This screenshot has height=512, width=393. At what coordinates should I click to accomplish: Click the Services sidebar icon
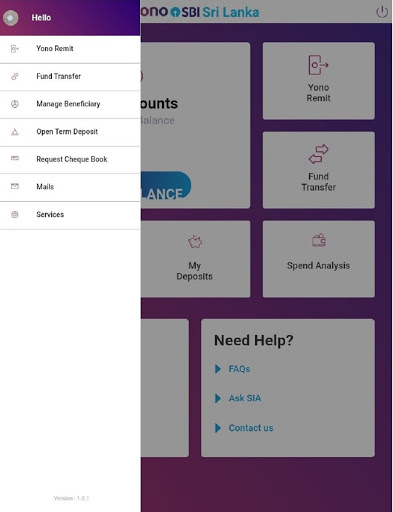15,214
